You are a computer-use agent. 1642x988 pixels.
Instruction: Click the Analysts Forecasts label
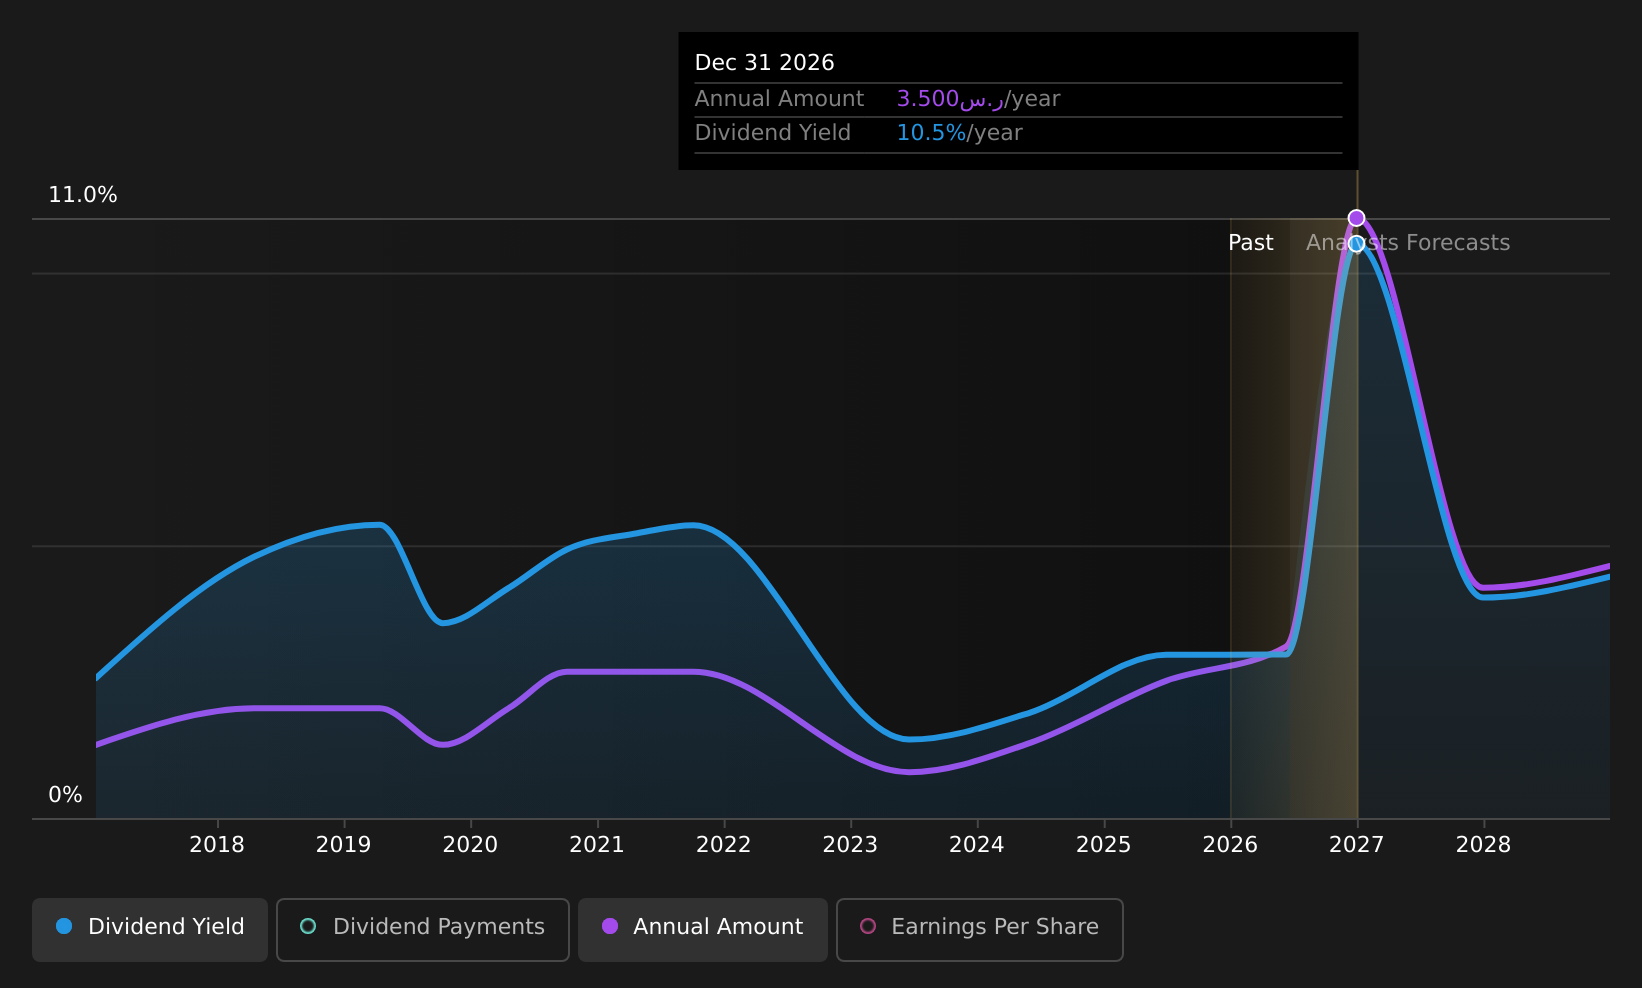pos(1408,243)
